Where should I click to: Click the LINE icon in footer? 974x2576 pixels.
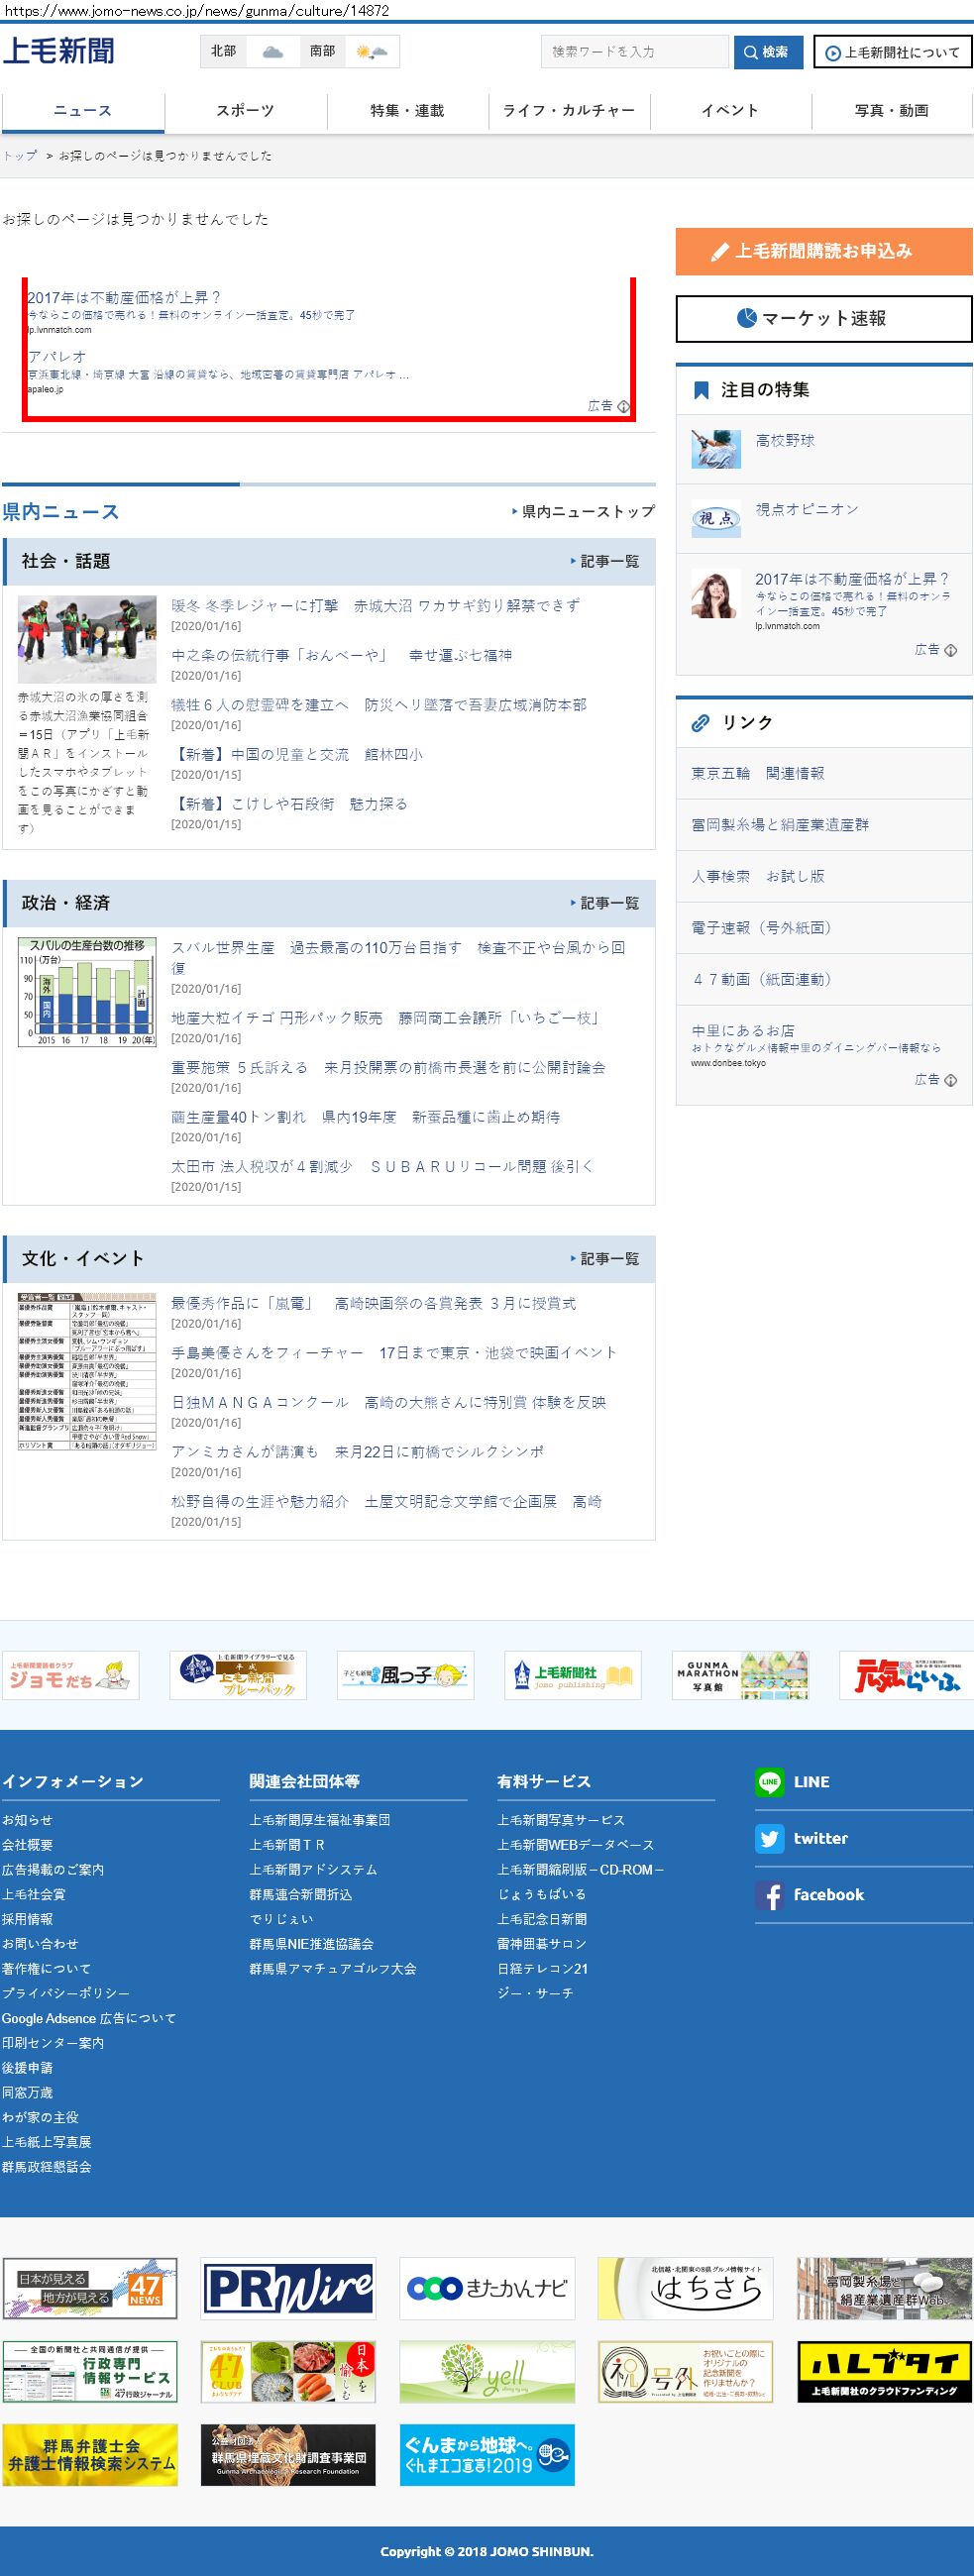769,1781
